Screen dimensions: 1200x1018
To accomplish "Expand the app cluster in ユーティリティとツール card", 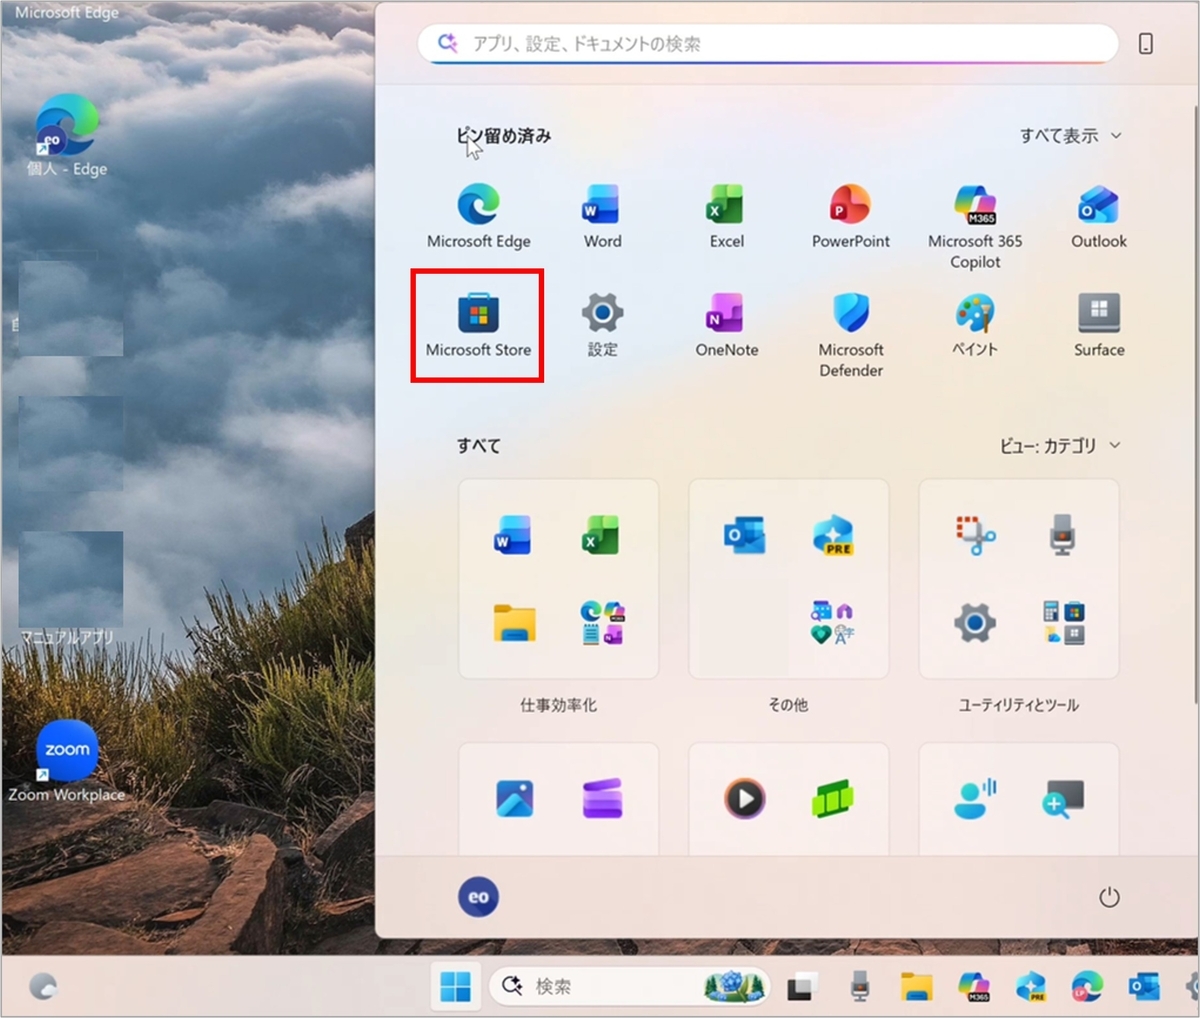I will pos(1063,622).
